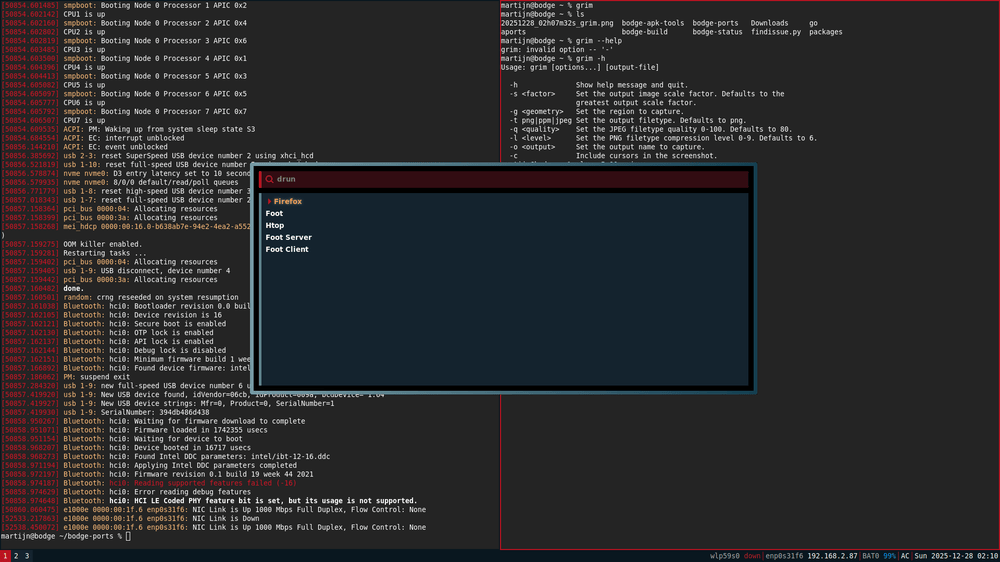The width and height of the screenshot is (1000, 562).
Task: Click the red arrow beside Firefox
Action: pyautogui.click(x=269, y=202)
